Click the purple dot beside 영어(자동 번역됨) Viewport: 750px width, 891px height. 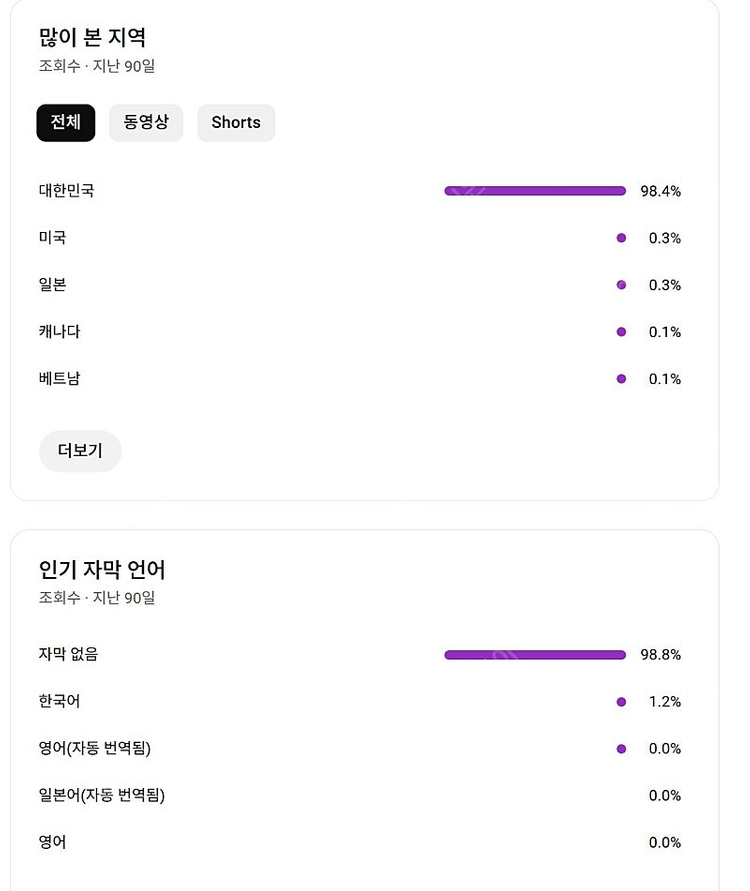(620, 748)
